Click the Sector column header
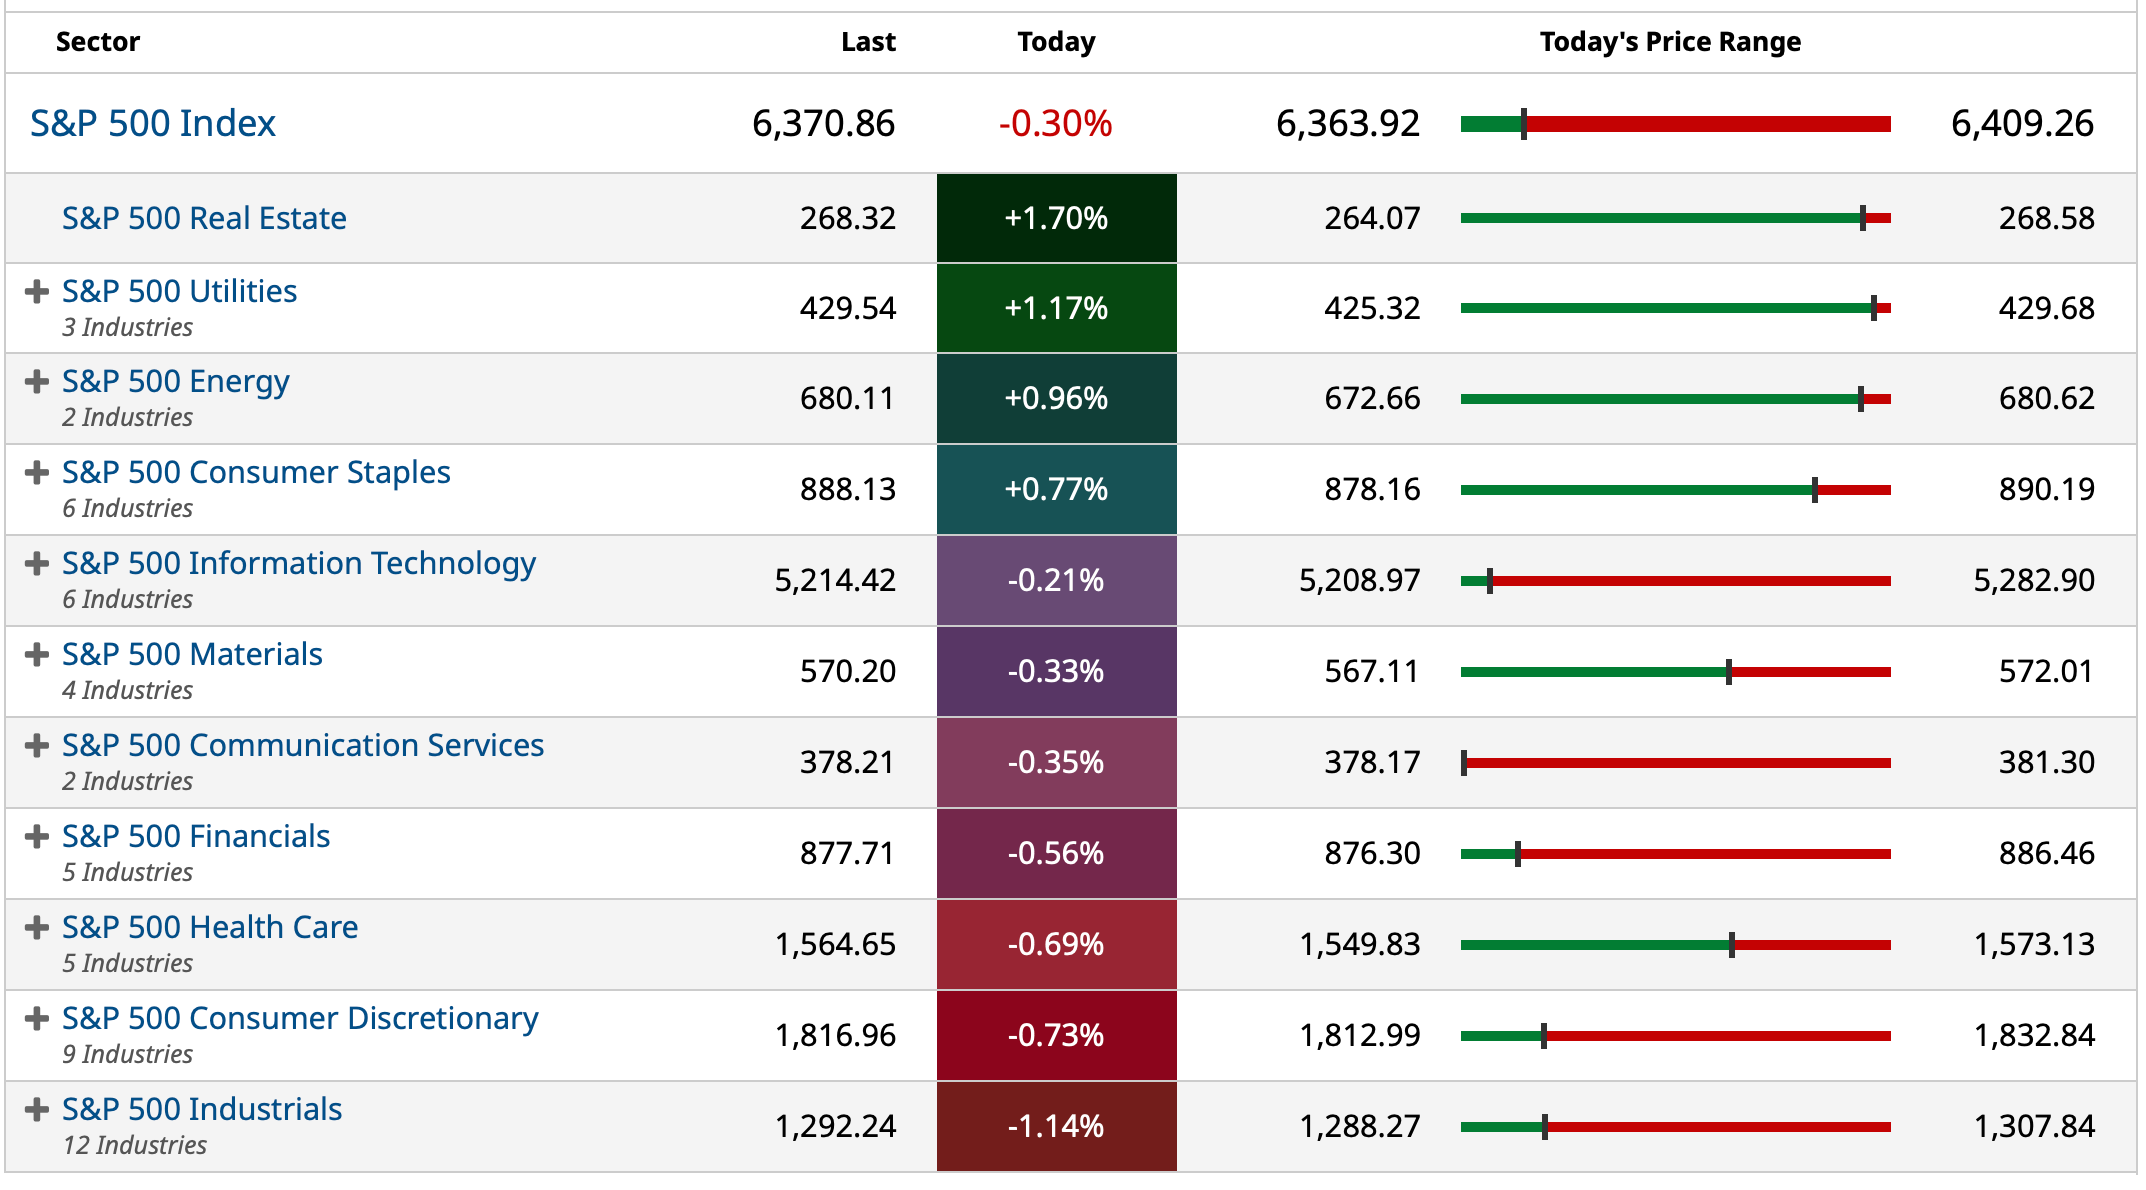 pos(98,42)
